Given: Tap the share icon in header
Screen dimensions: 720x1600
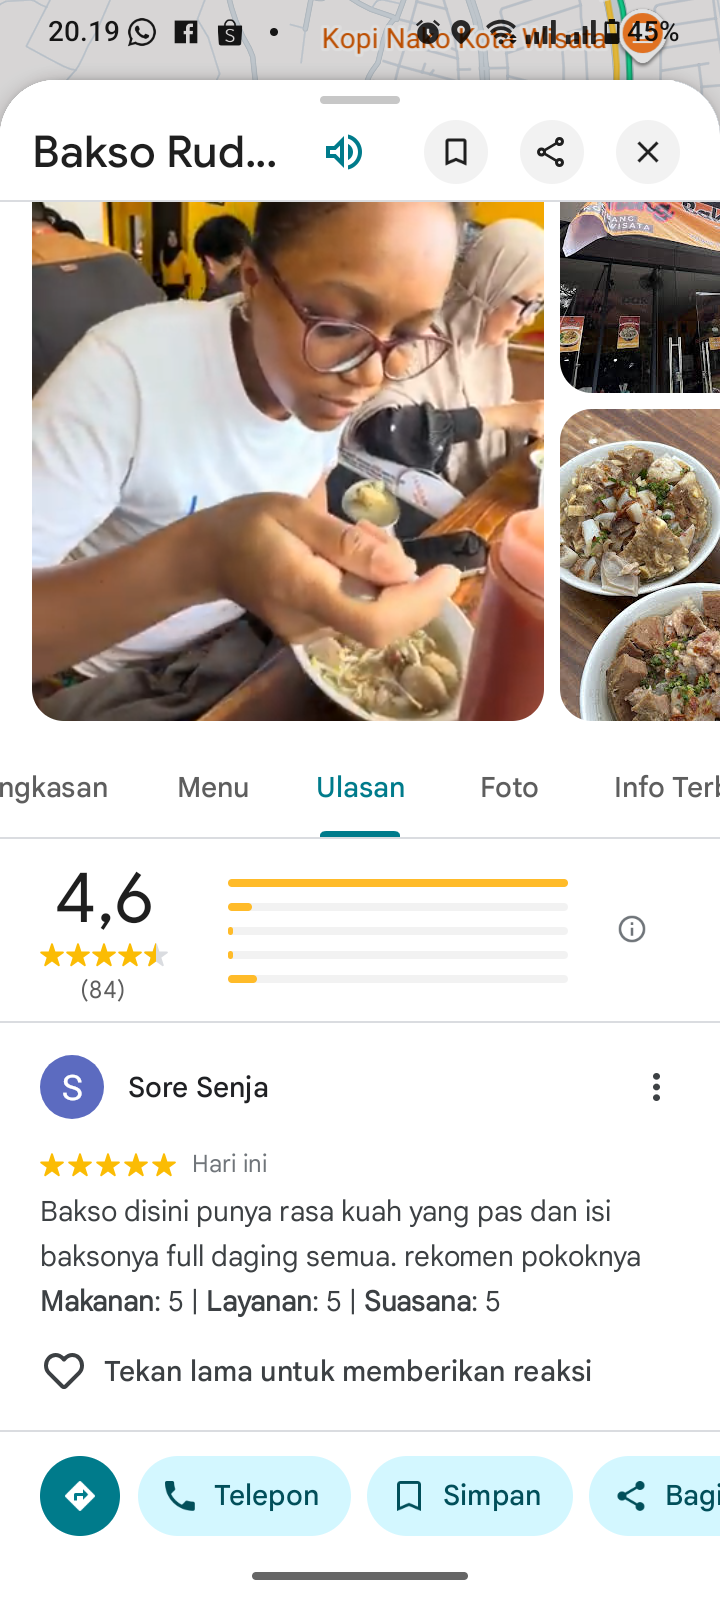Looking at the screenshot, I should click(551, 152).
